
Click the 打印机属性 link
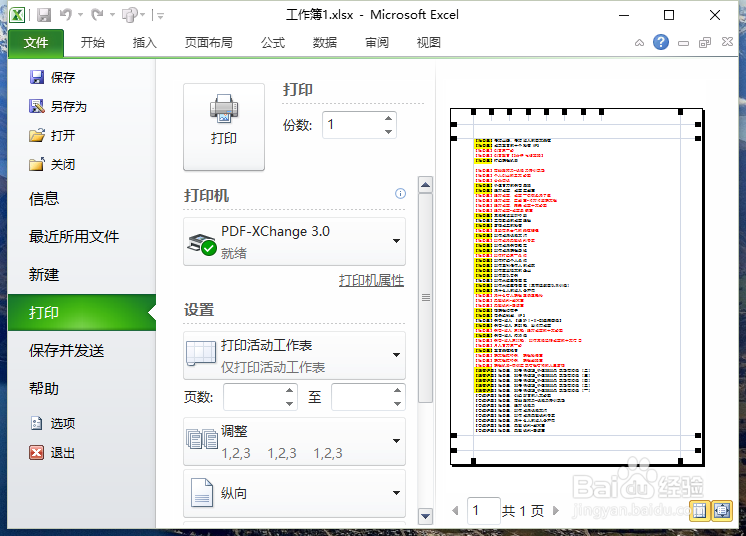tap(371, 280)
